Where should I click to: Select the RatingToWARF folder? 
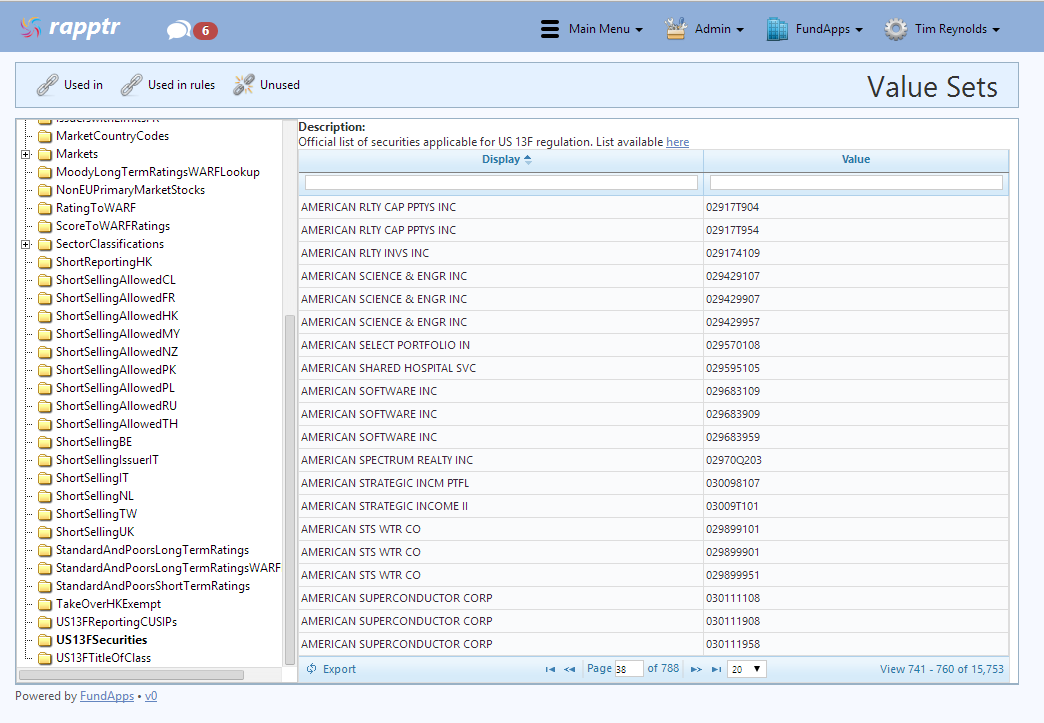pos(96,208)
